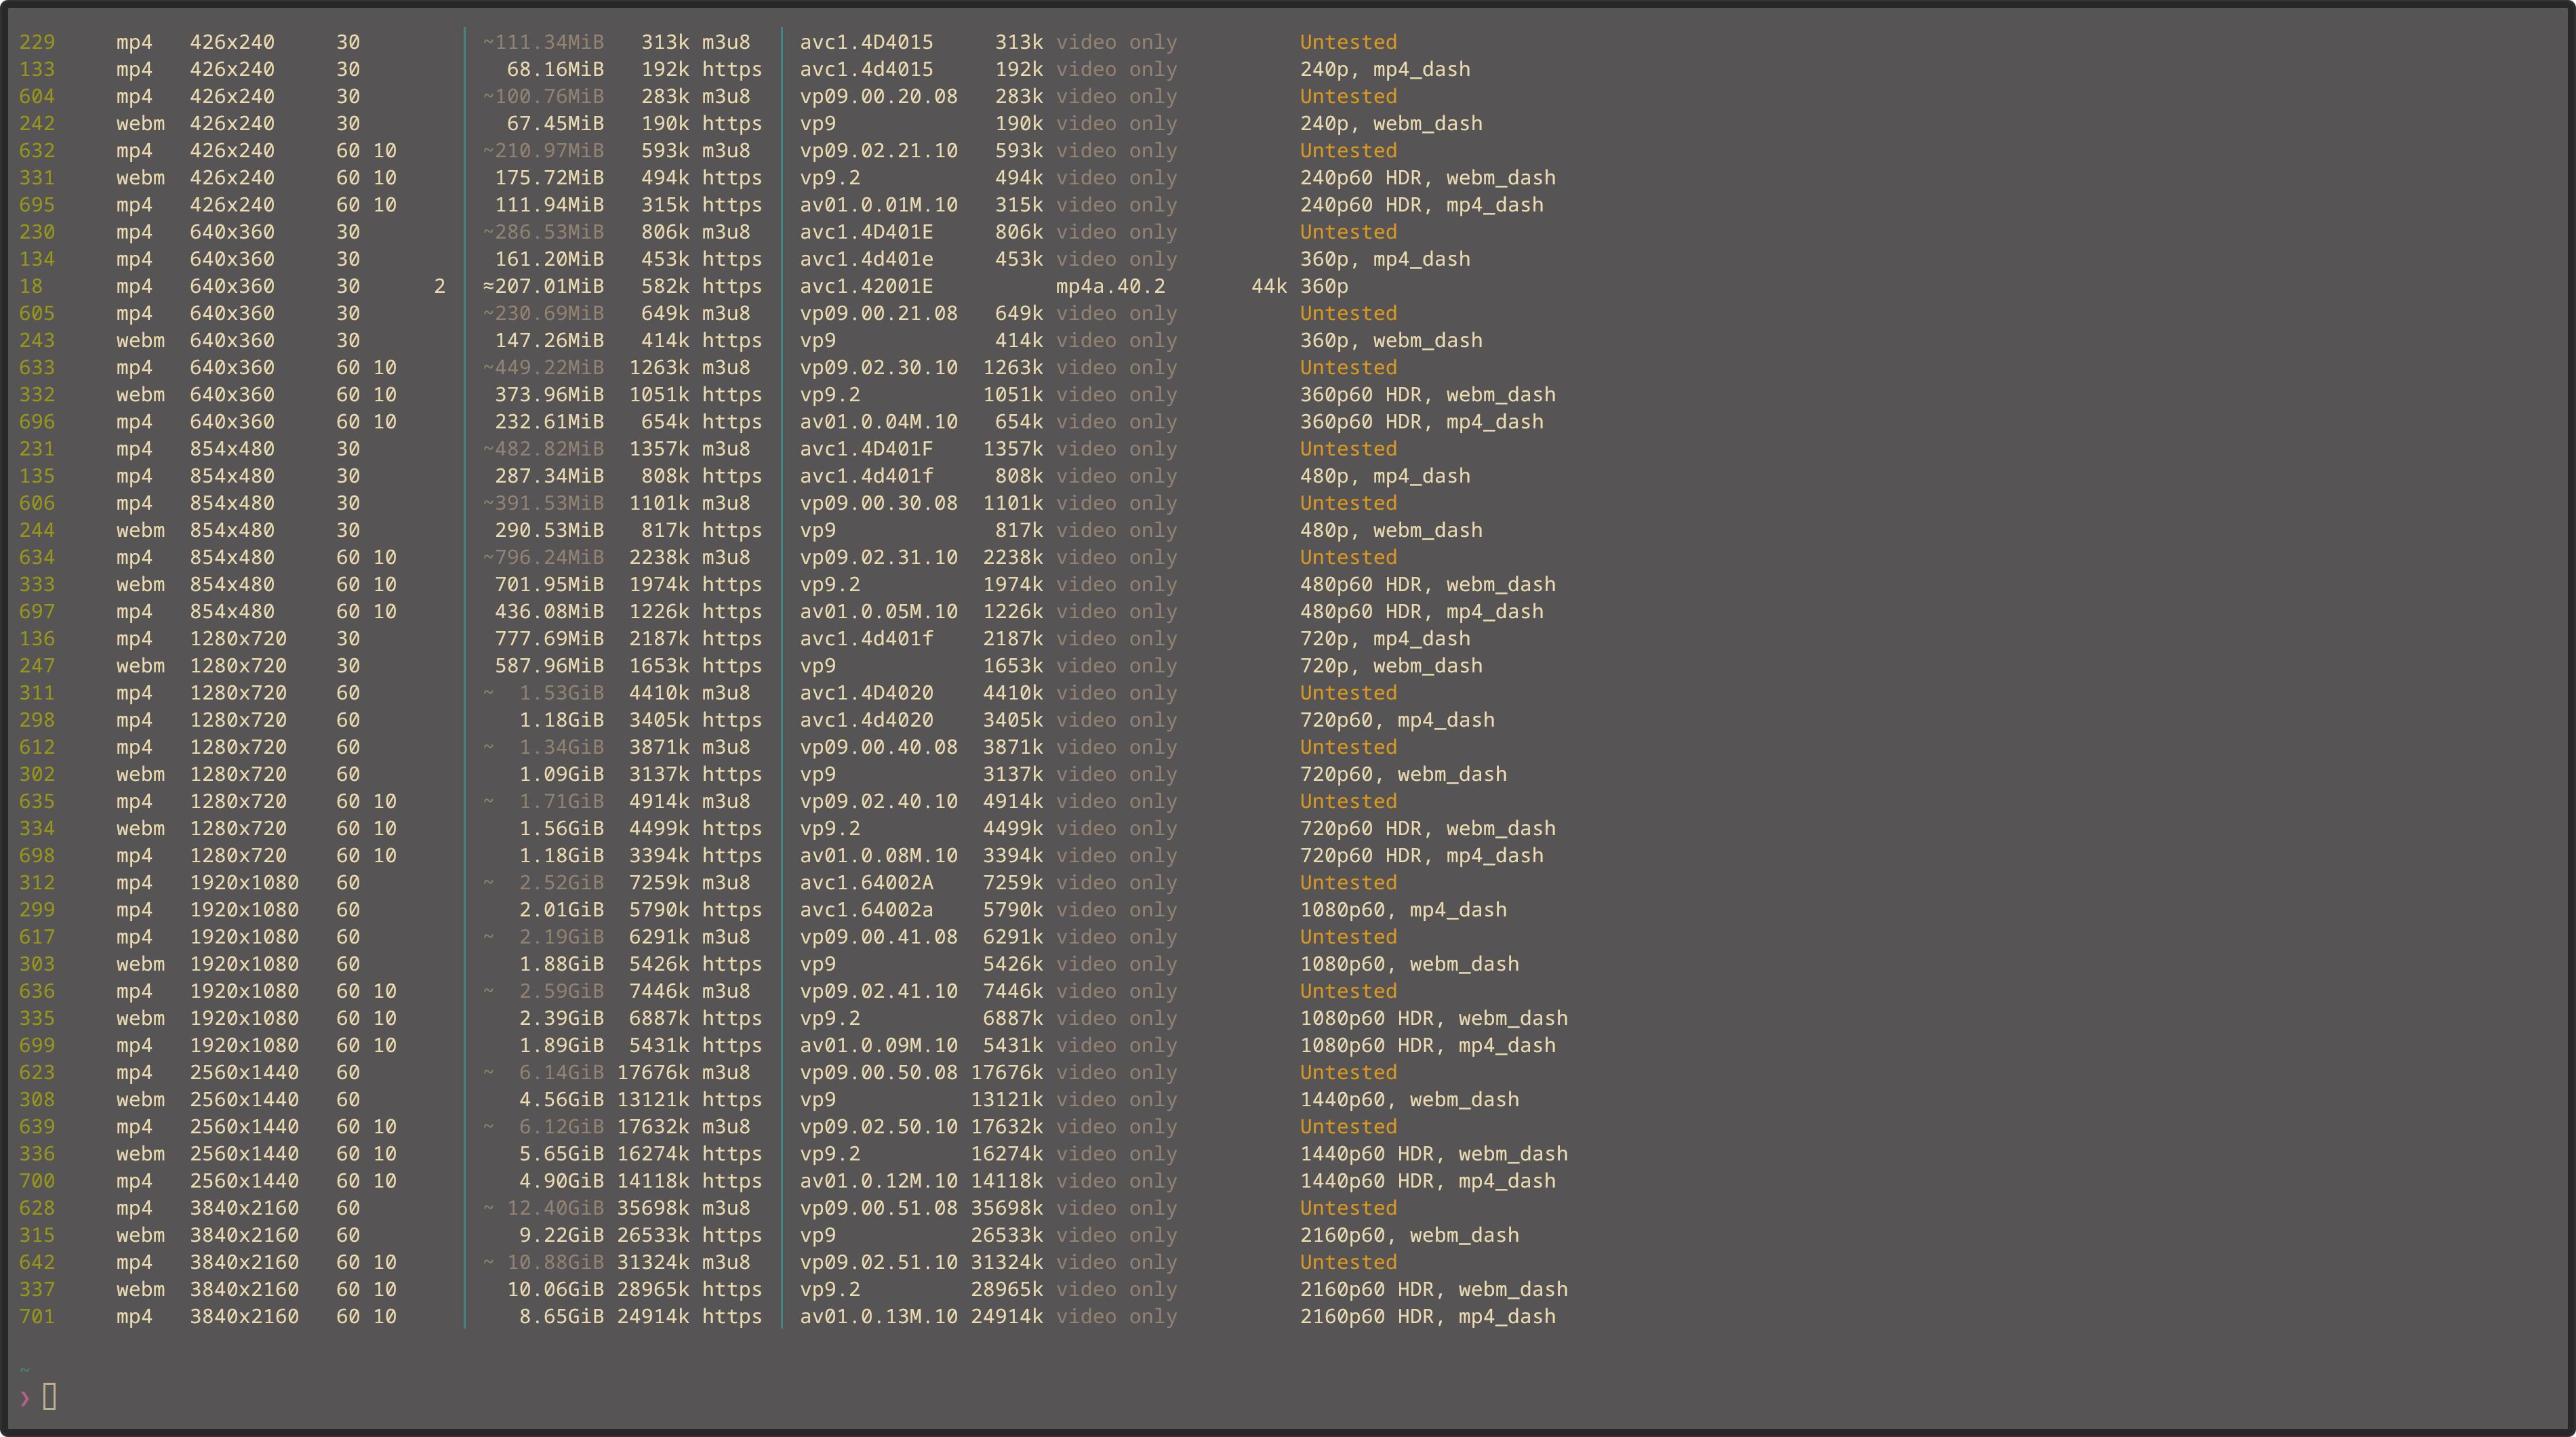Select codec vp09.00.51.08

tap(878, 1208)
